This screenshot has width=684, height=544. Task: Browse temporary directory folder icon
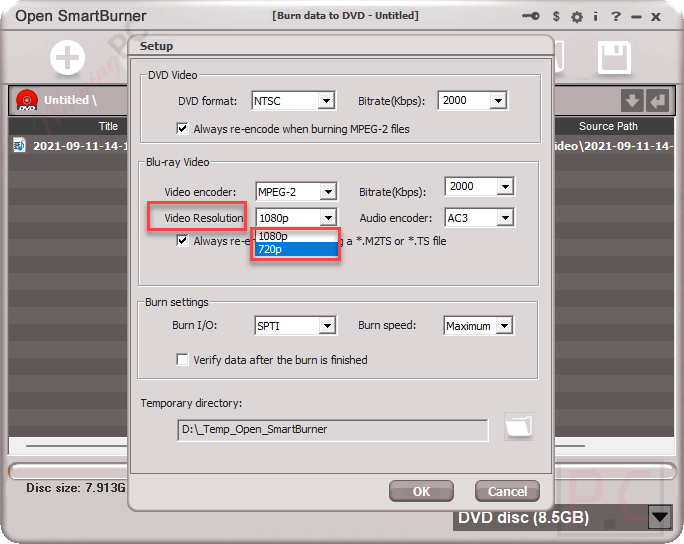point(519,426)
